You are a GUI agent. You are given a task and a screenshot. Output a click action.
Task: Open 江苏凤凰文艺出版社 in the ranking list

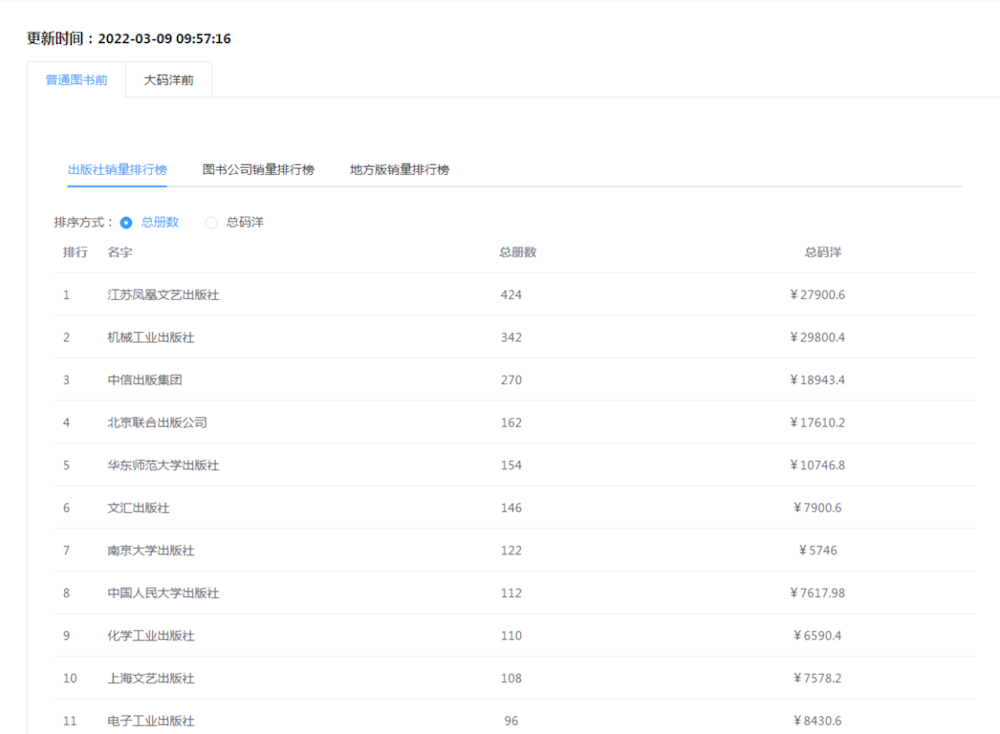(163, 295)
